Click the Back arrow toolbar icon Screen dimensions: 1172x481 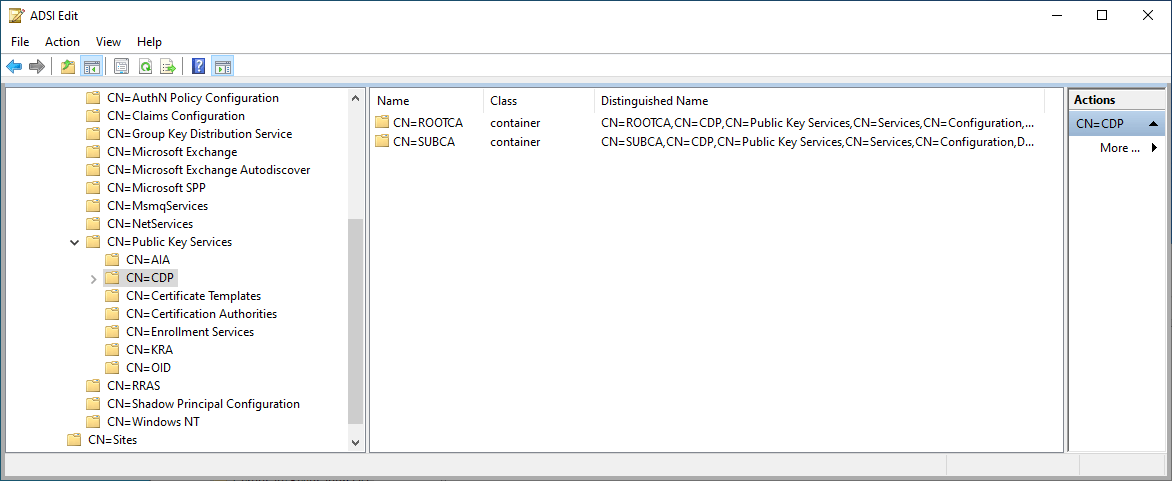(x=14, y=67)
